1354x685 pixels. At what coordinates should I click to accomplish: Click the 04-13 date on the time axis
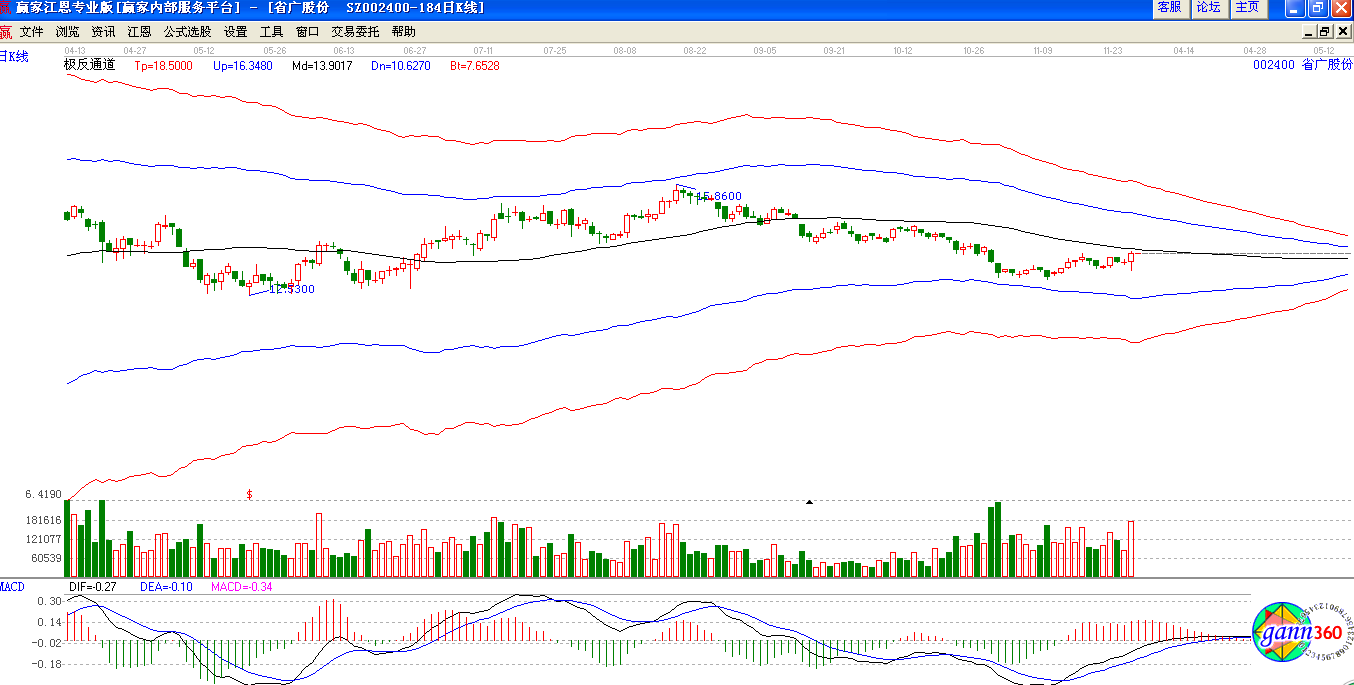coord(76,50)
